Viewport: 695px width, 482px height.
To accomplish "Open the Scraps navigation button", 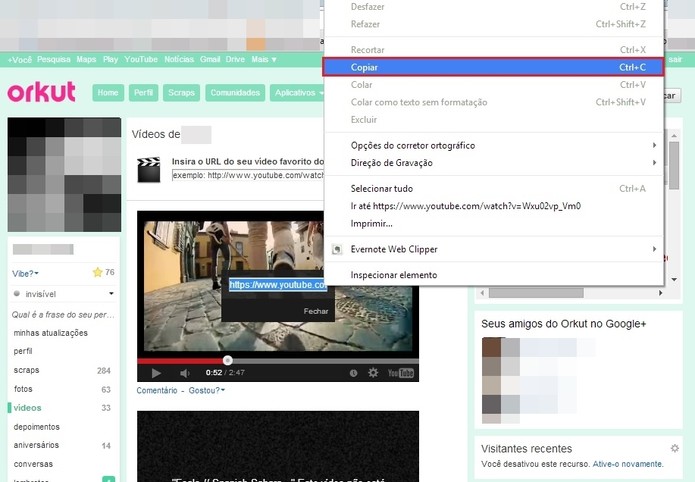I will pos(181,93).
